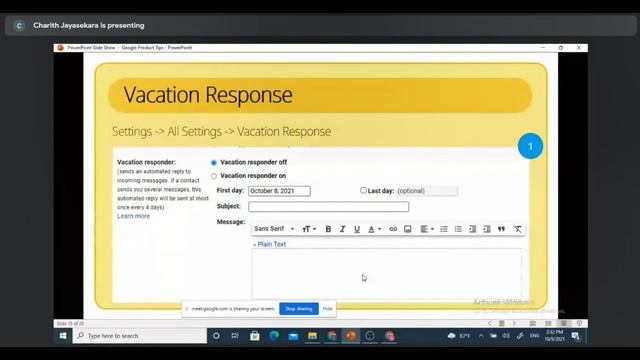640x360 pixels.
Task: Click the Stop sharing button
Action: tap(299, 309)
